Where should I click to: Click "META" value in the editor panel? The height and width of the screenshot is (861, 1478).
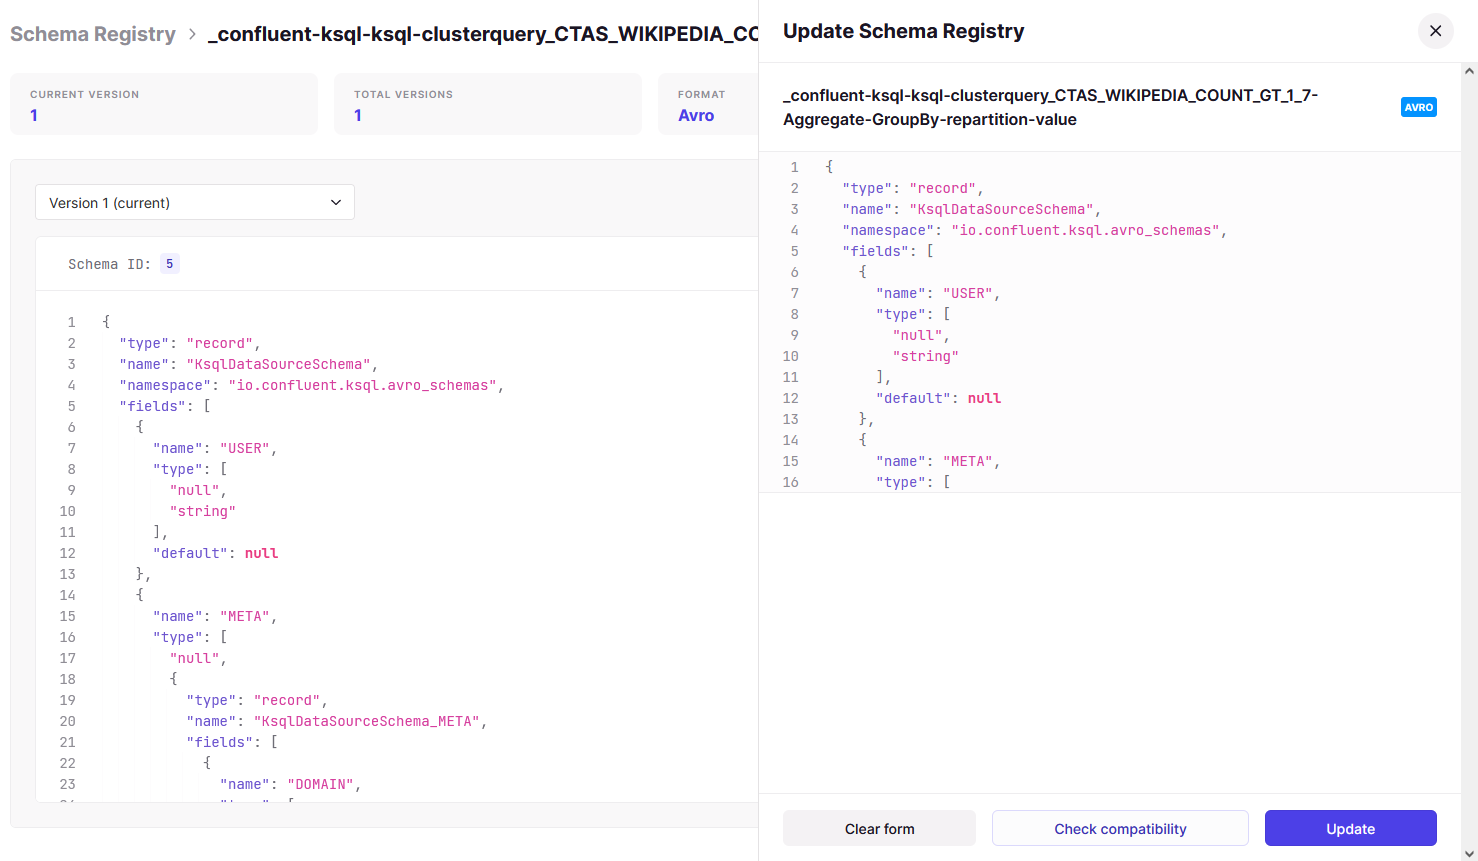pos(968,461)
